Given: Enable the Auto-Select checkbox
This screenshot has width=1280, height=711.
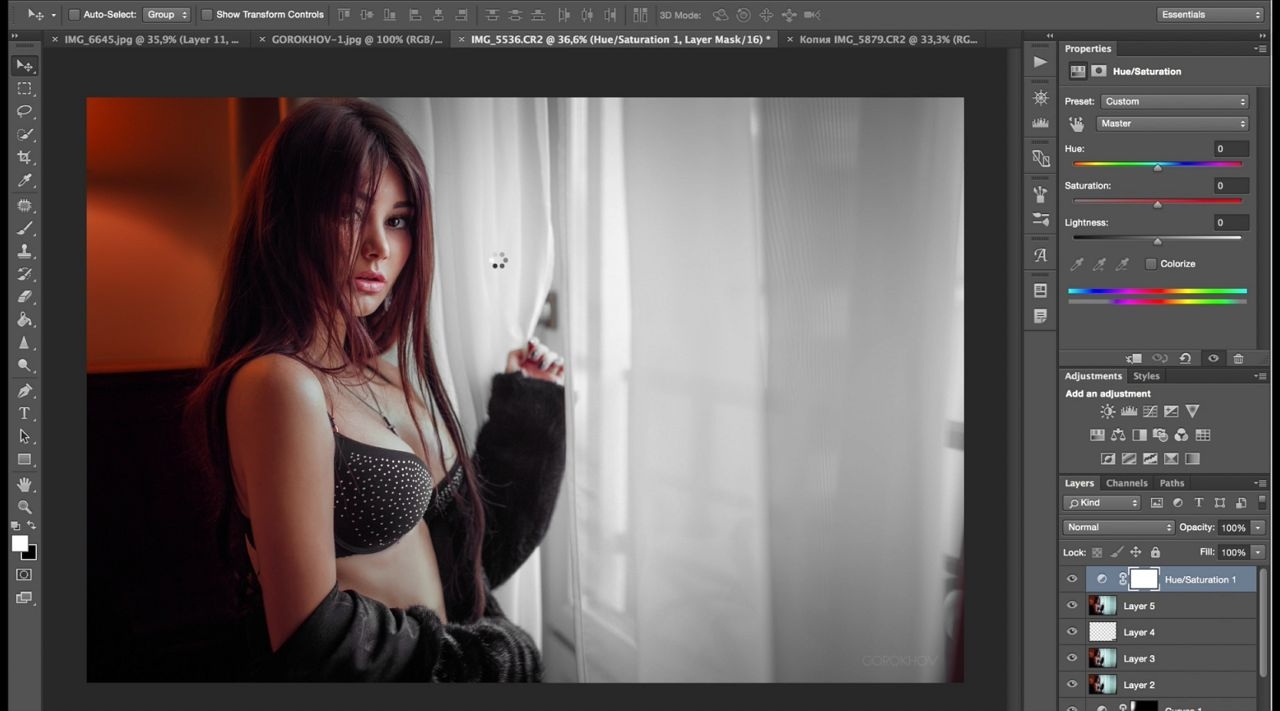Looking at the screenshot, I should [74, 15].
